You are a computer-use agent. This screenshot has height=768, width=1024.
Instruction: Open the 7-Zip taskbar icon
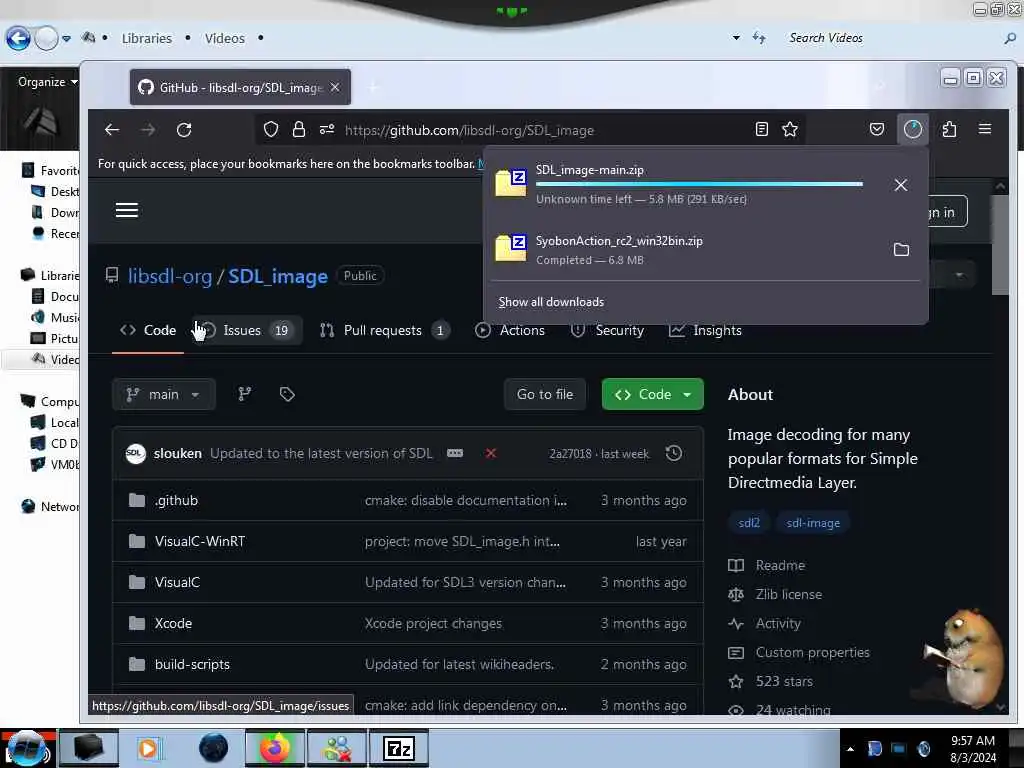click(x=399, y=748)
